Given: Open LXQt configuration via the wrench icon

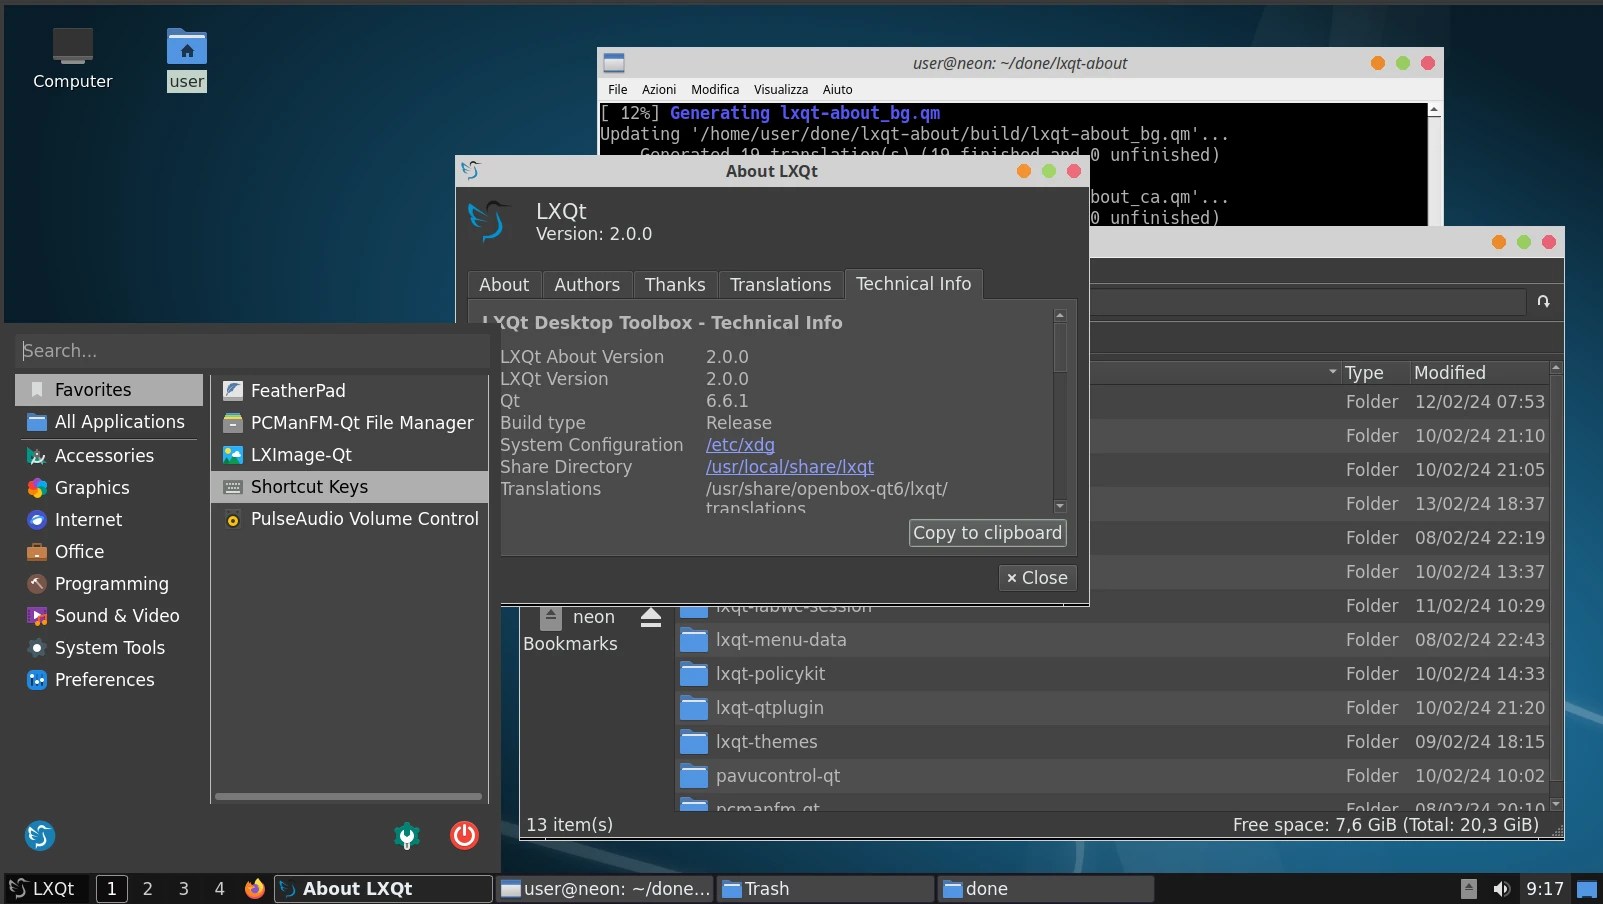Looking at the screenshot, I should tap(406, 836).
